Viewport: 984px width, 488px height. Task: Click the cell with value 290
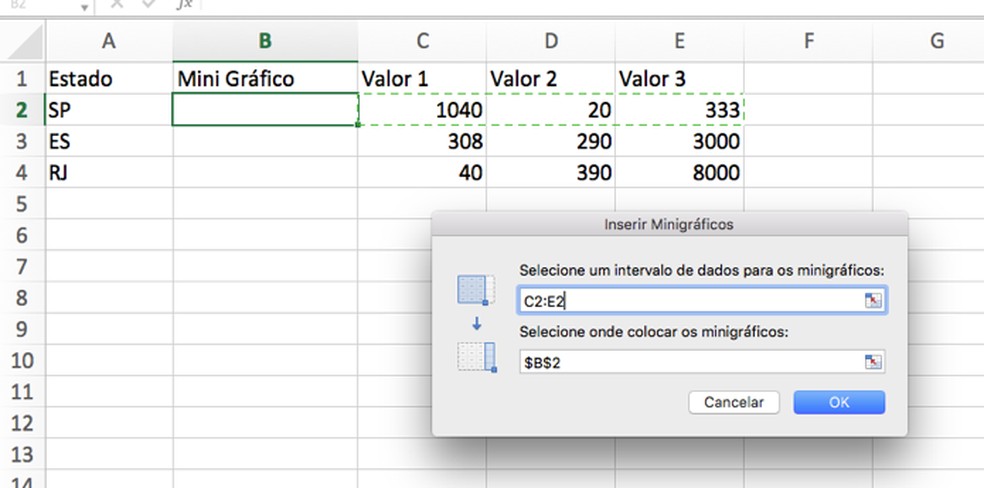(550, 141)
